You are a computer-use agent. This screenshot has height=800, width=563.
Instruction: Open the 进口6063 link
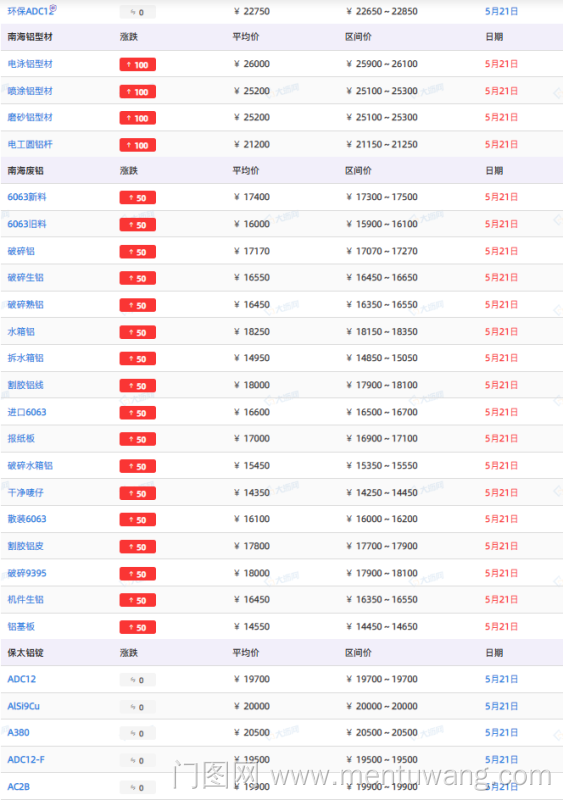[x=27, y=412]
